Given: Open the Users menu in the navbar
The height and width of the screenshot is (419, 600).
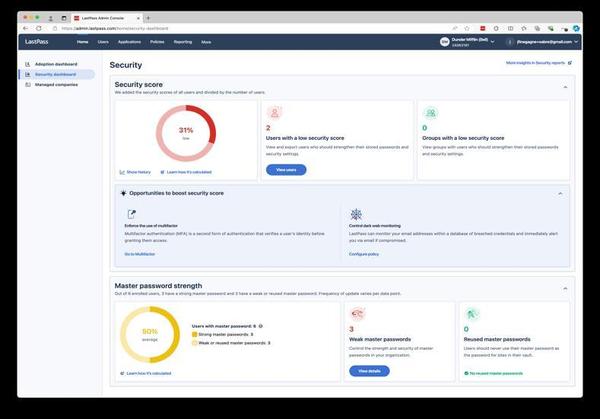Looking at the screenshot, I should pos(103,42).
